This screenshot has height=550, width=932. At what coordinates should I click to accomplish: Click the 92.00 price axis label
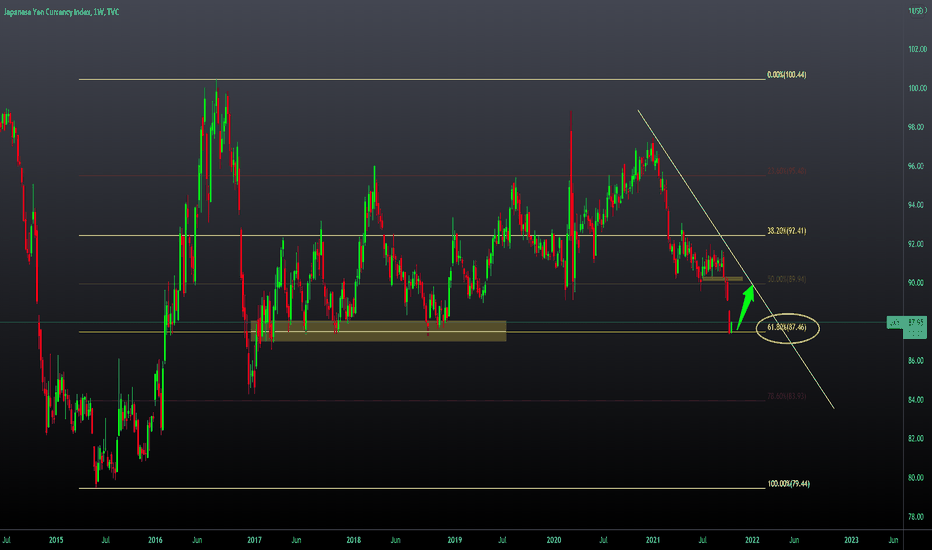(917, 244)
